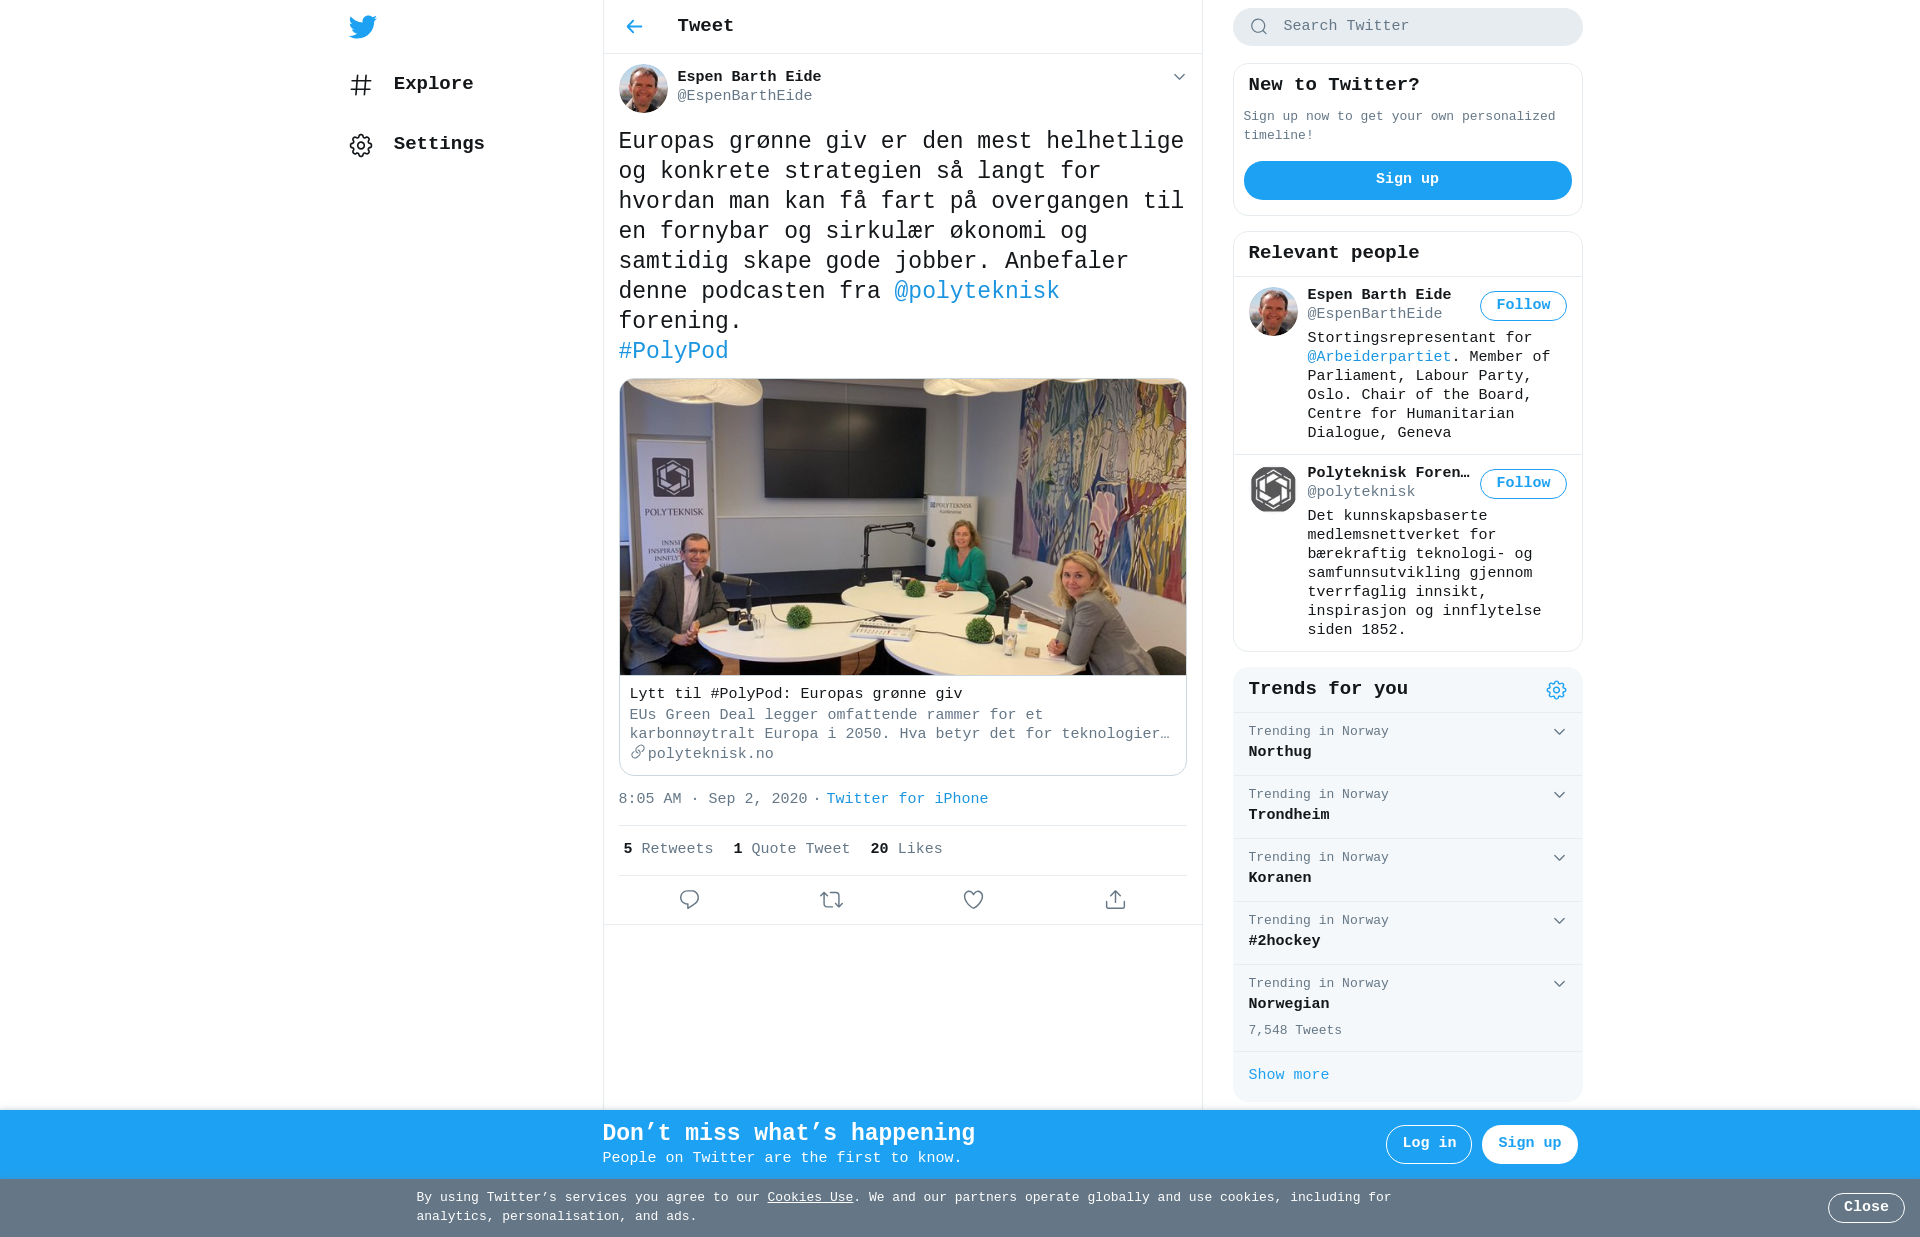Image resolution: width=1920 pixels, height=1237 pixels.
Task: Open the Koranen trend options chevron
Action: click(x=1559, y=858)
